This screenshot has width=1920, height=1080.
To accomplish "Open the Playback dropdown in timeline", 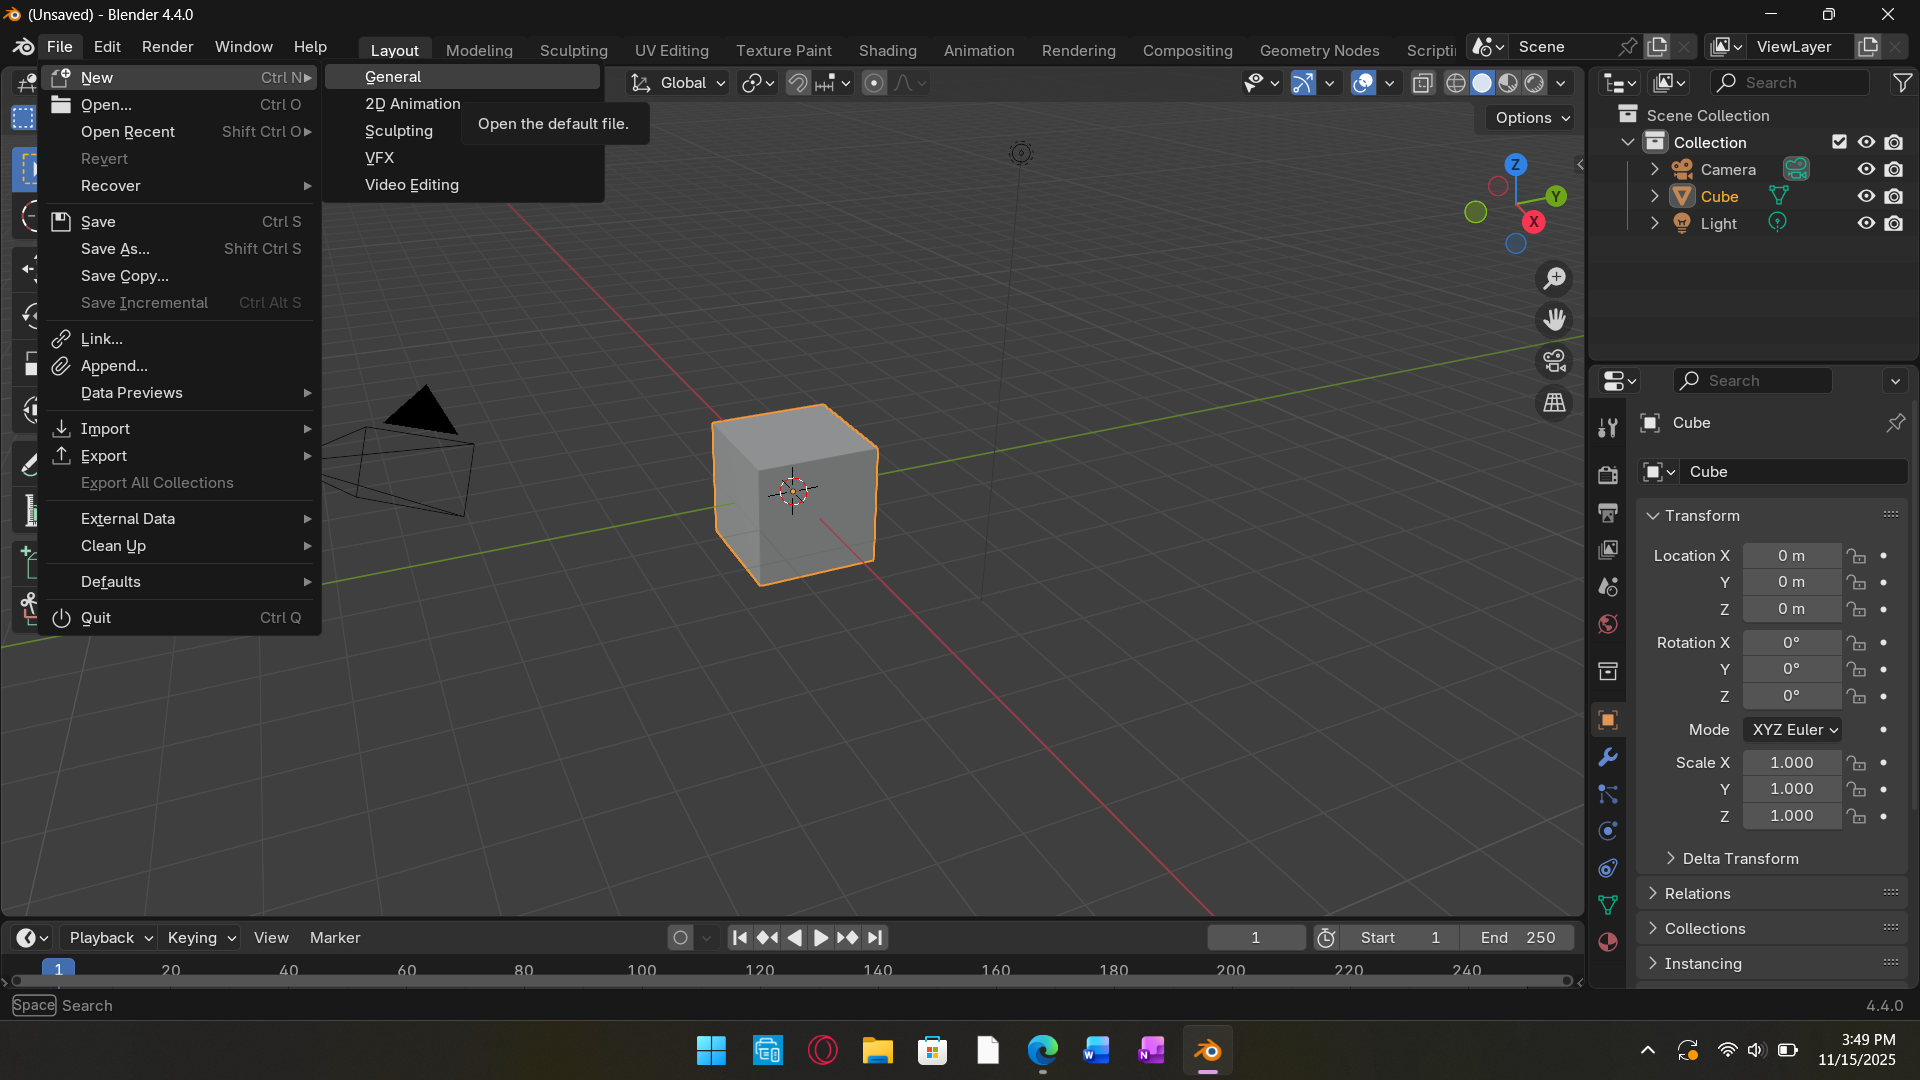I will click(110, 938).
